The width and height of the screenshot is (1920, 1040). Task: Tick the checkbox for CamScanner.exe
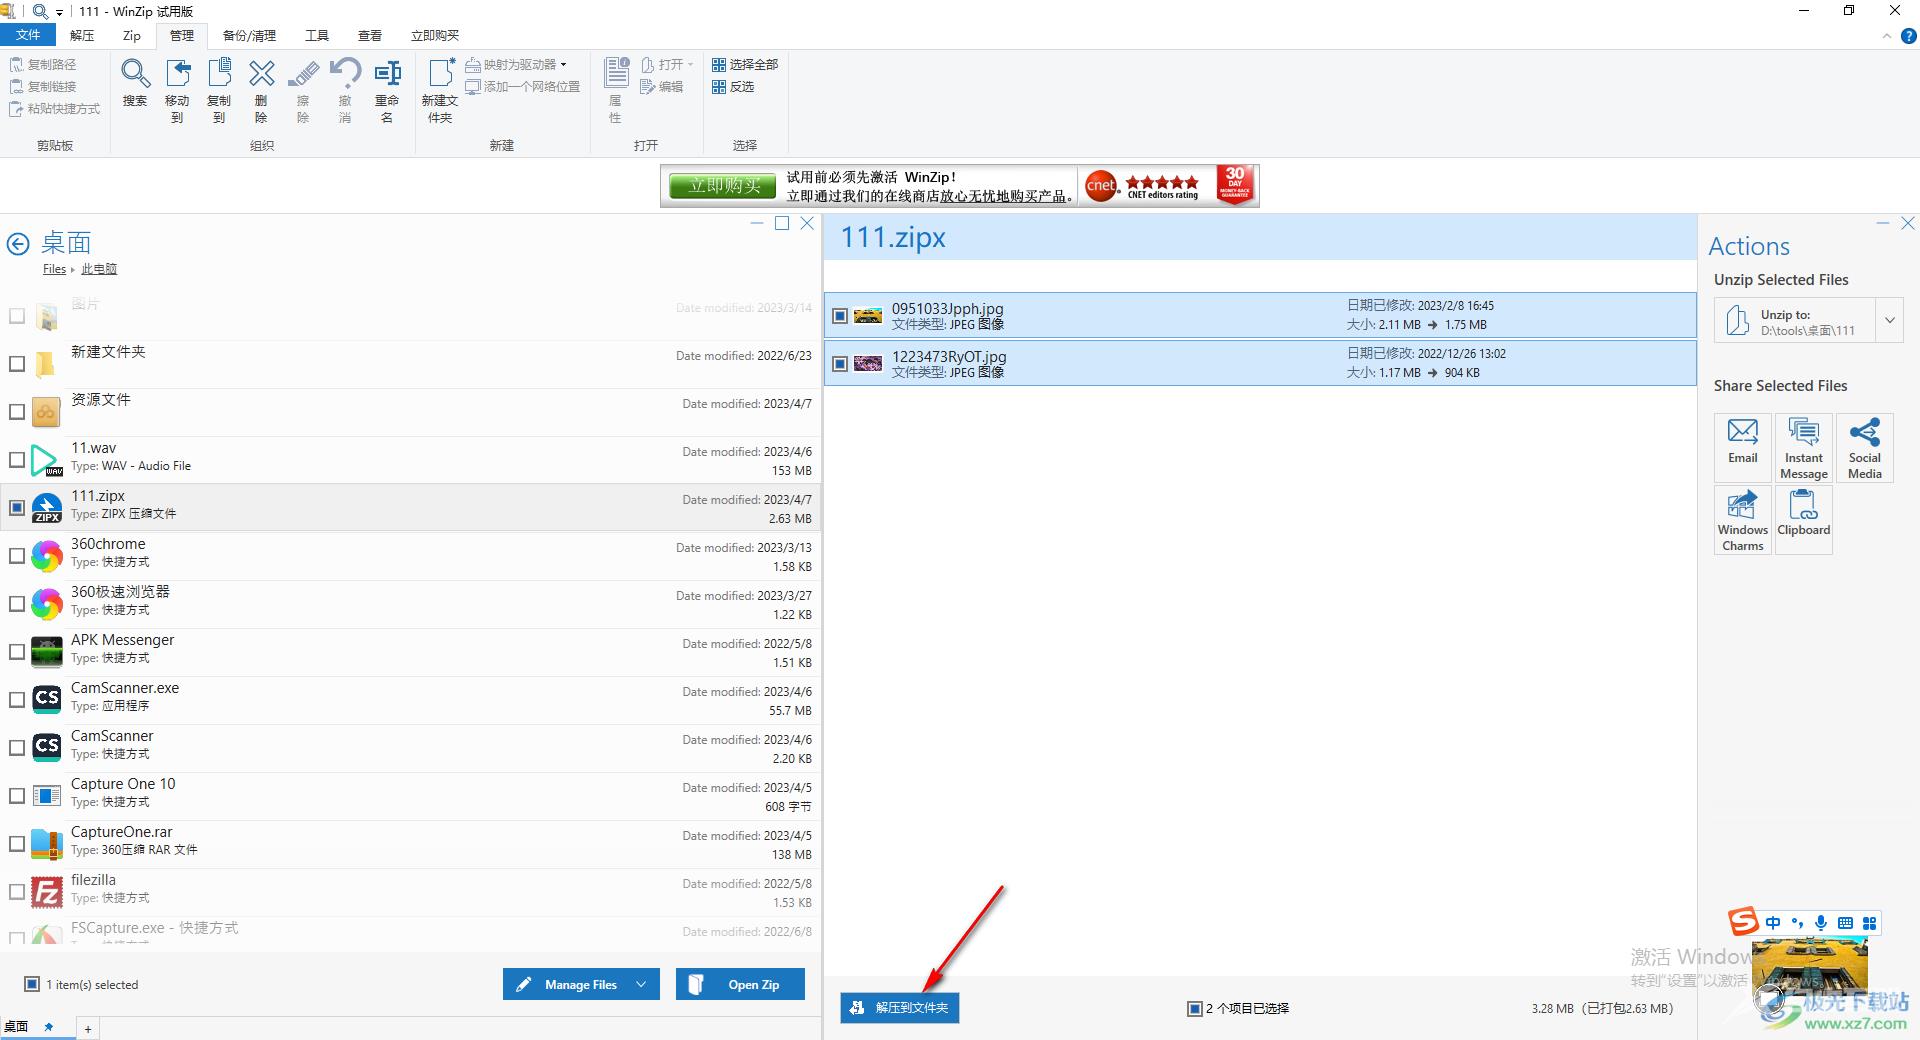click(17, 700)
